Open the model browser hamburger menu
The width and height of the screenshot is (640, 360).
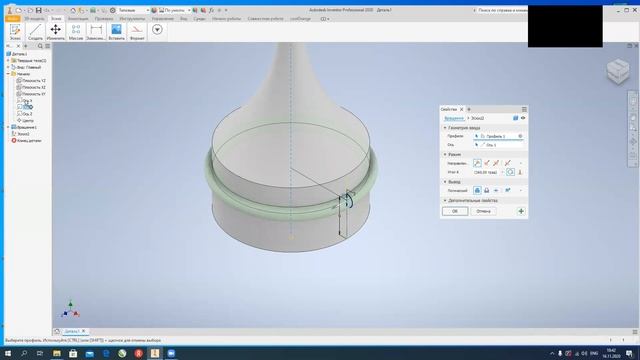click(x=48, y=46)
